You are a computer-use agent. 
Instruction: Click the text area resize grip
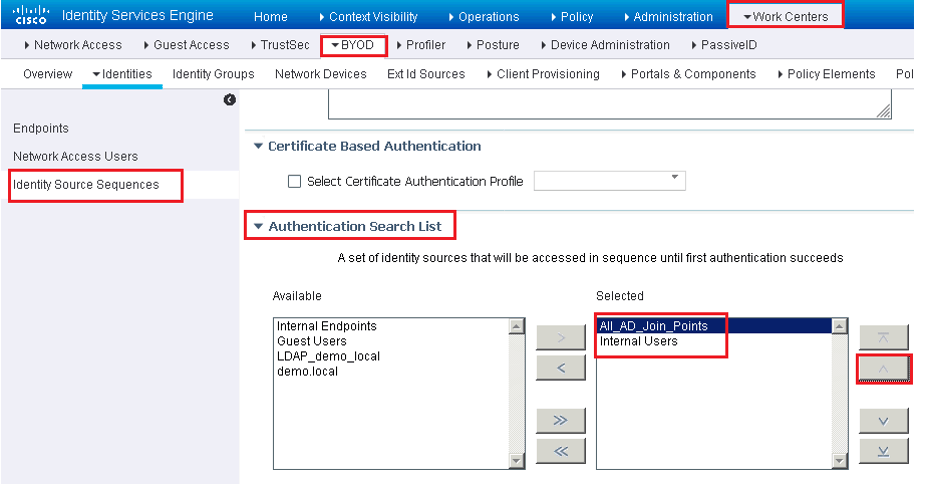click(x=884, y=111)
